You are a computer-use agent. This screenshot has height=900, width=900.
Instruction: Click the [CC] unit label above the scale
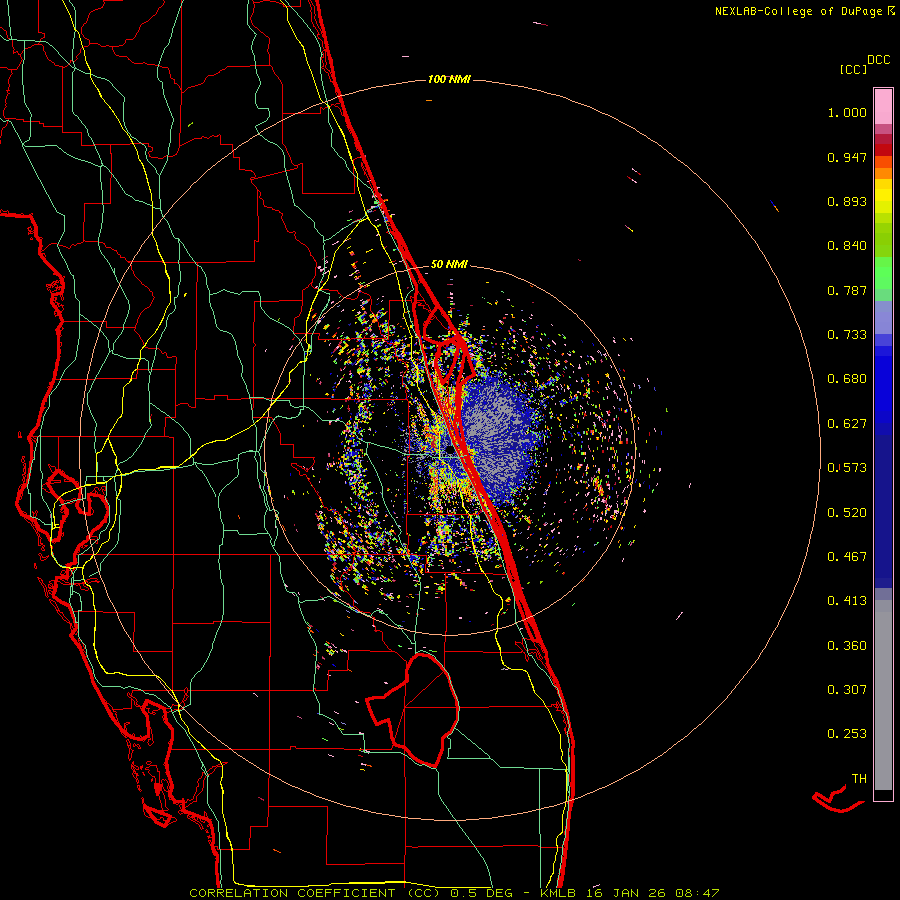(x=853, y=69)
